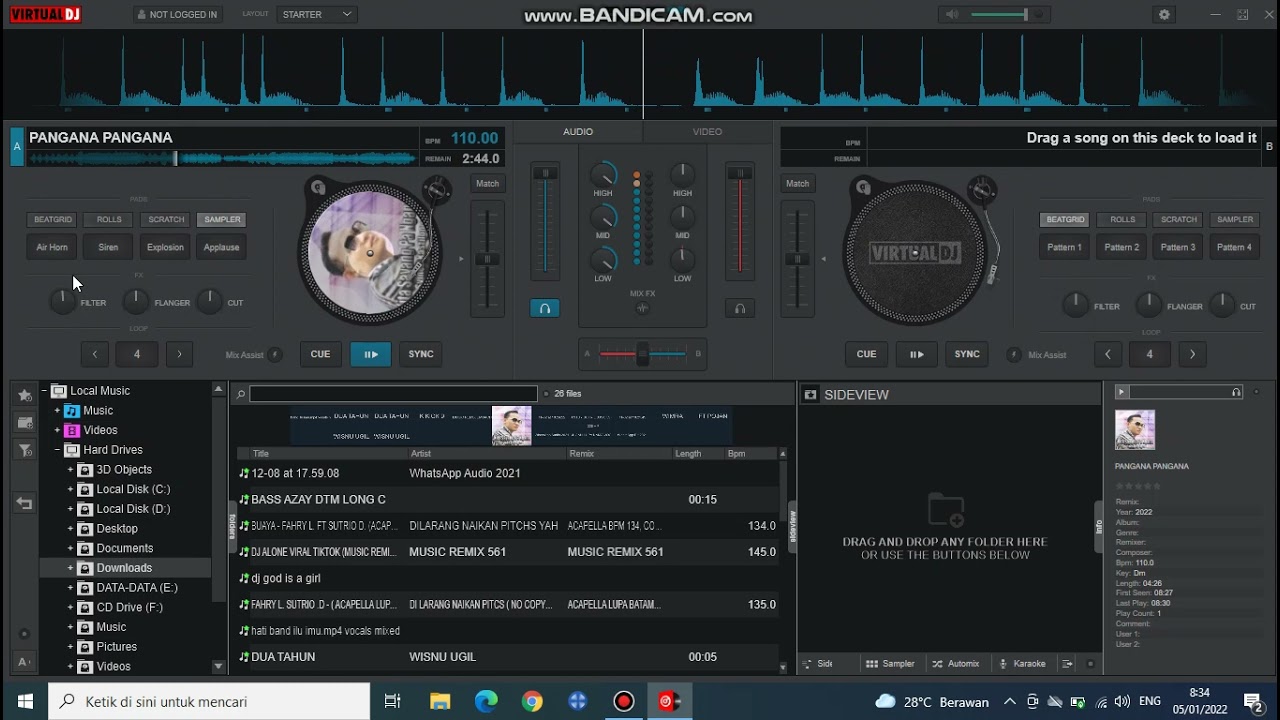Open the filter folder funnel icon
This screenshot has height=720, width=1280.
tap(25, 451)
